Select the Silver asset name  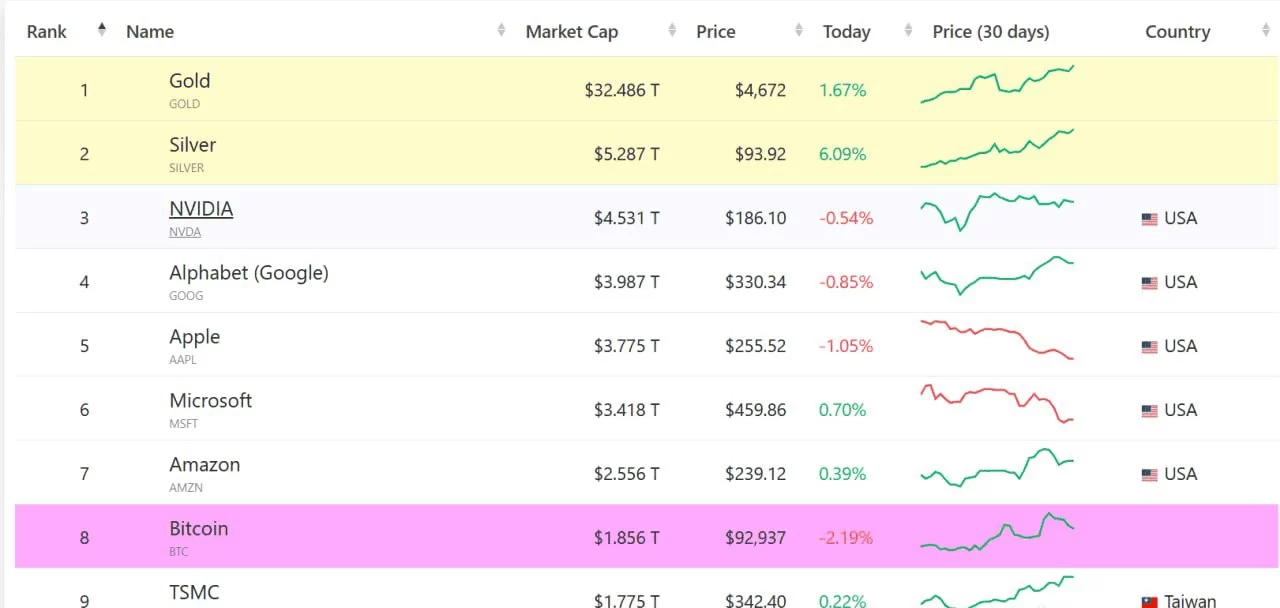click(192, 145)
